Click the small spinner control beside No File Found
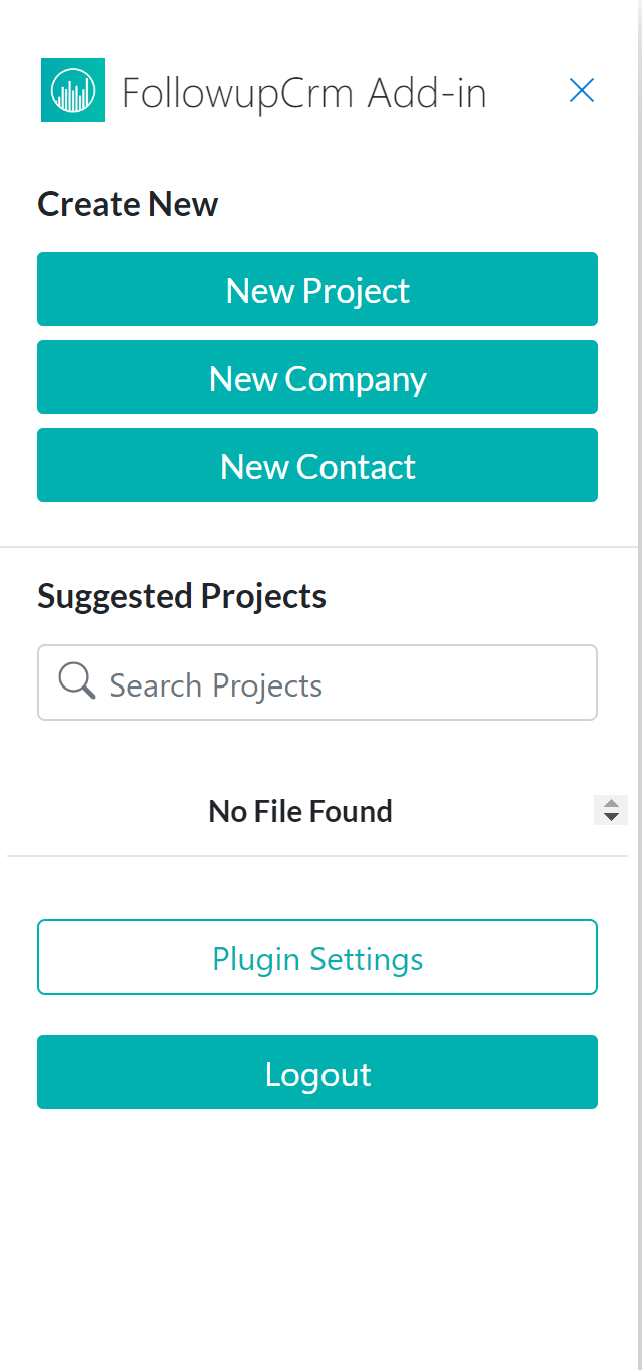This screenshot has width=642, height=1370. coord(610,810)
